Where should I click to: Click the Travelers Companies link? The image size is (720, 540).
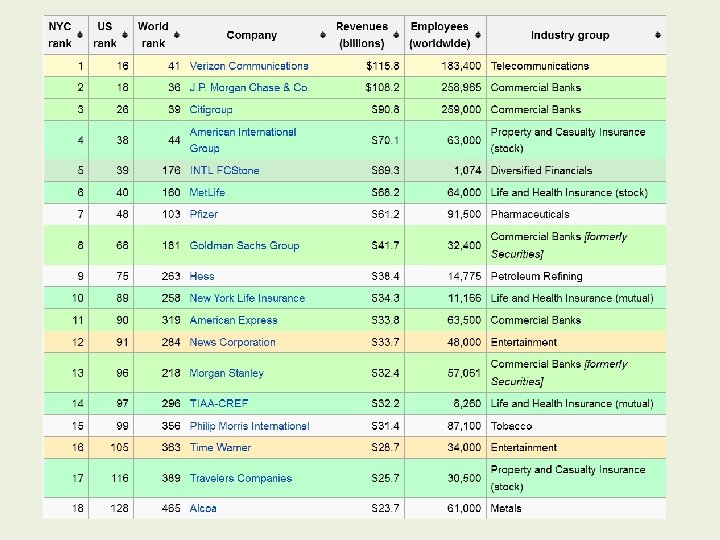(241, 478)
